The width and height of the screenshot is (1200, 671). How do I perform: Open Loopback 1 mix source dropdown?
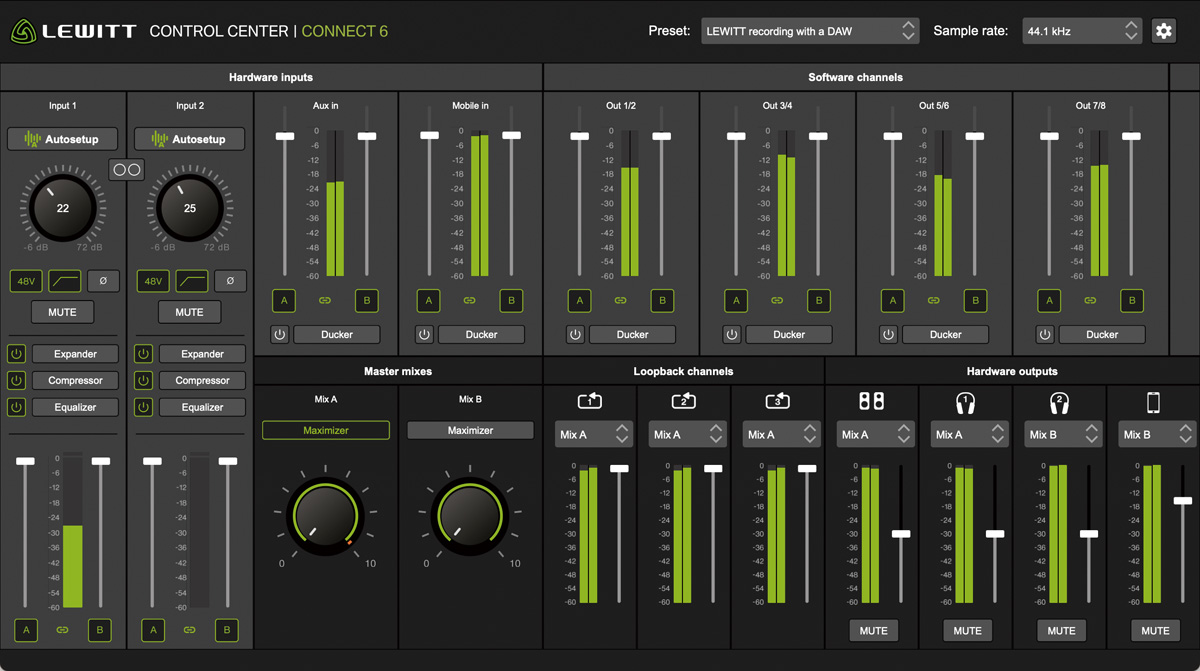click(x=594, y=434)
